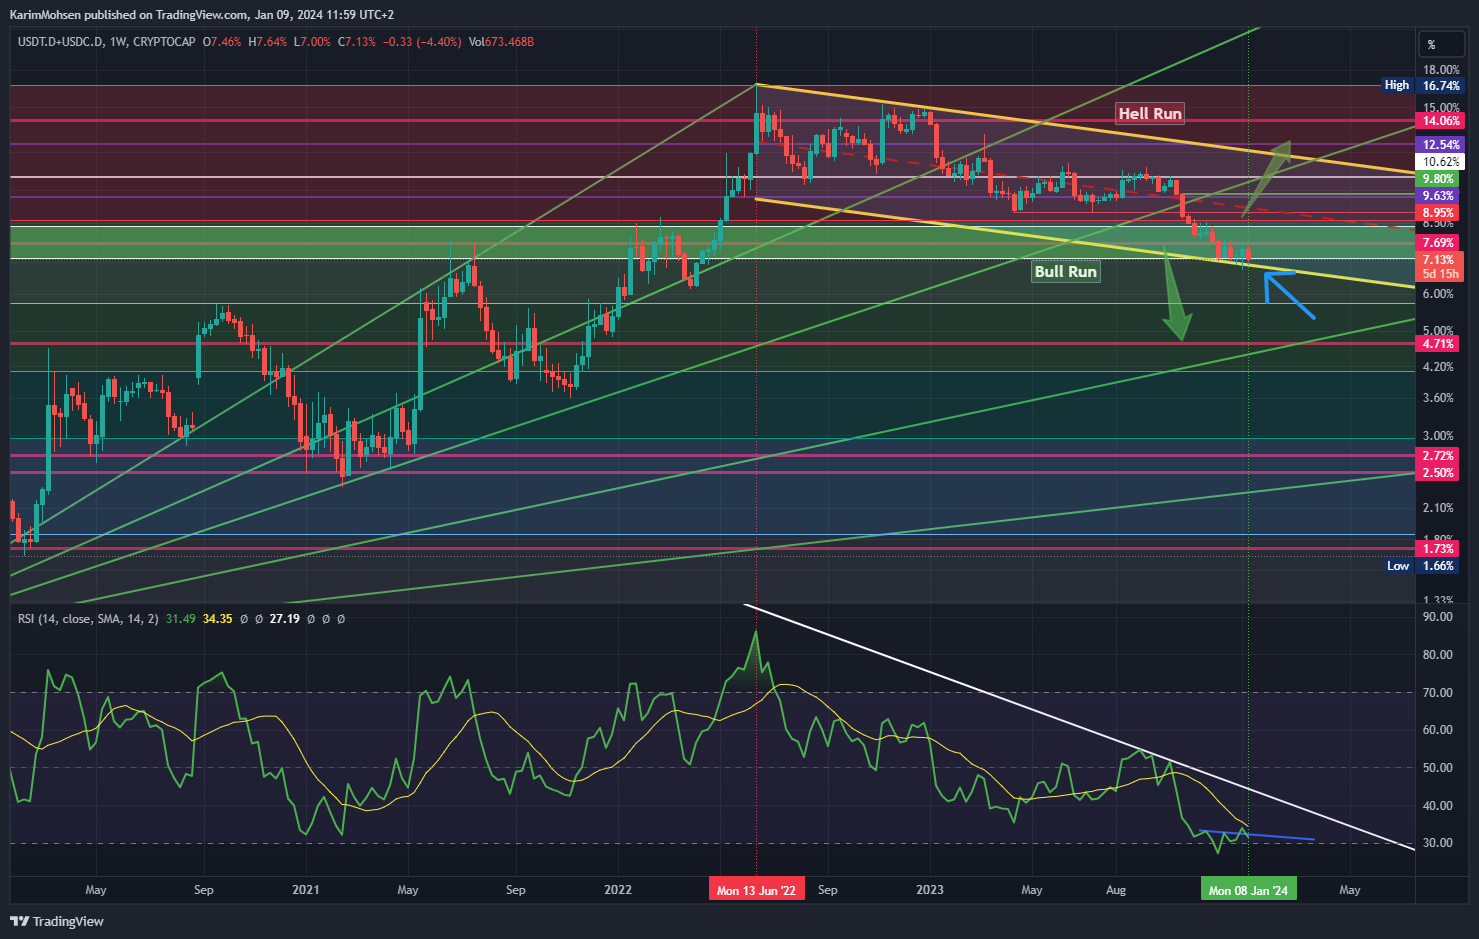Click the open value O7.46%
Image resolution: width=1479 pixels, height=939 pixels.
222,42
